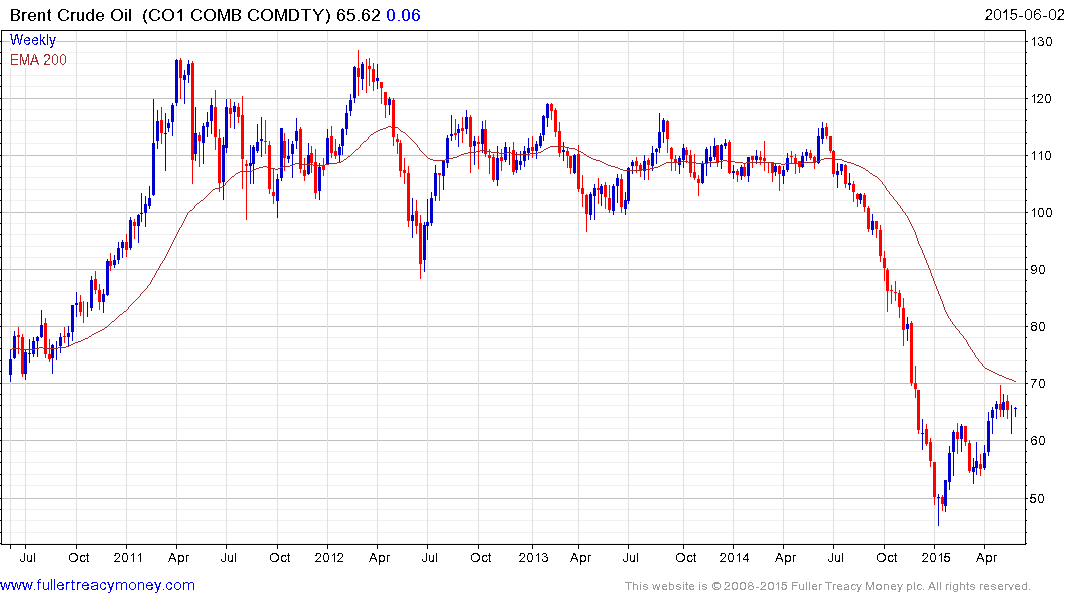Click the 90 price axis label
The image size is (1075, 600).
point(1039,269)
